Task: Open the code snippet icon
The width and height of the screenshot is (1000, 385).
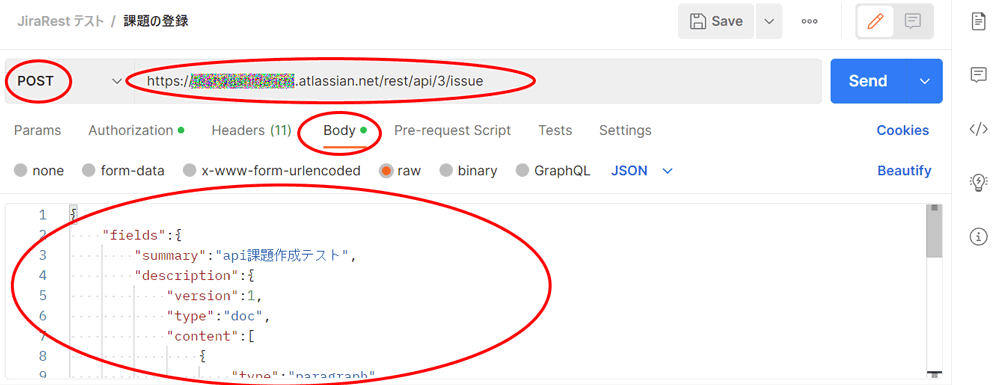Action: point(978,129)
